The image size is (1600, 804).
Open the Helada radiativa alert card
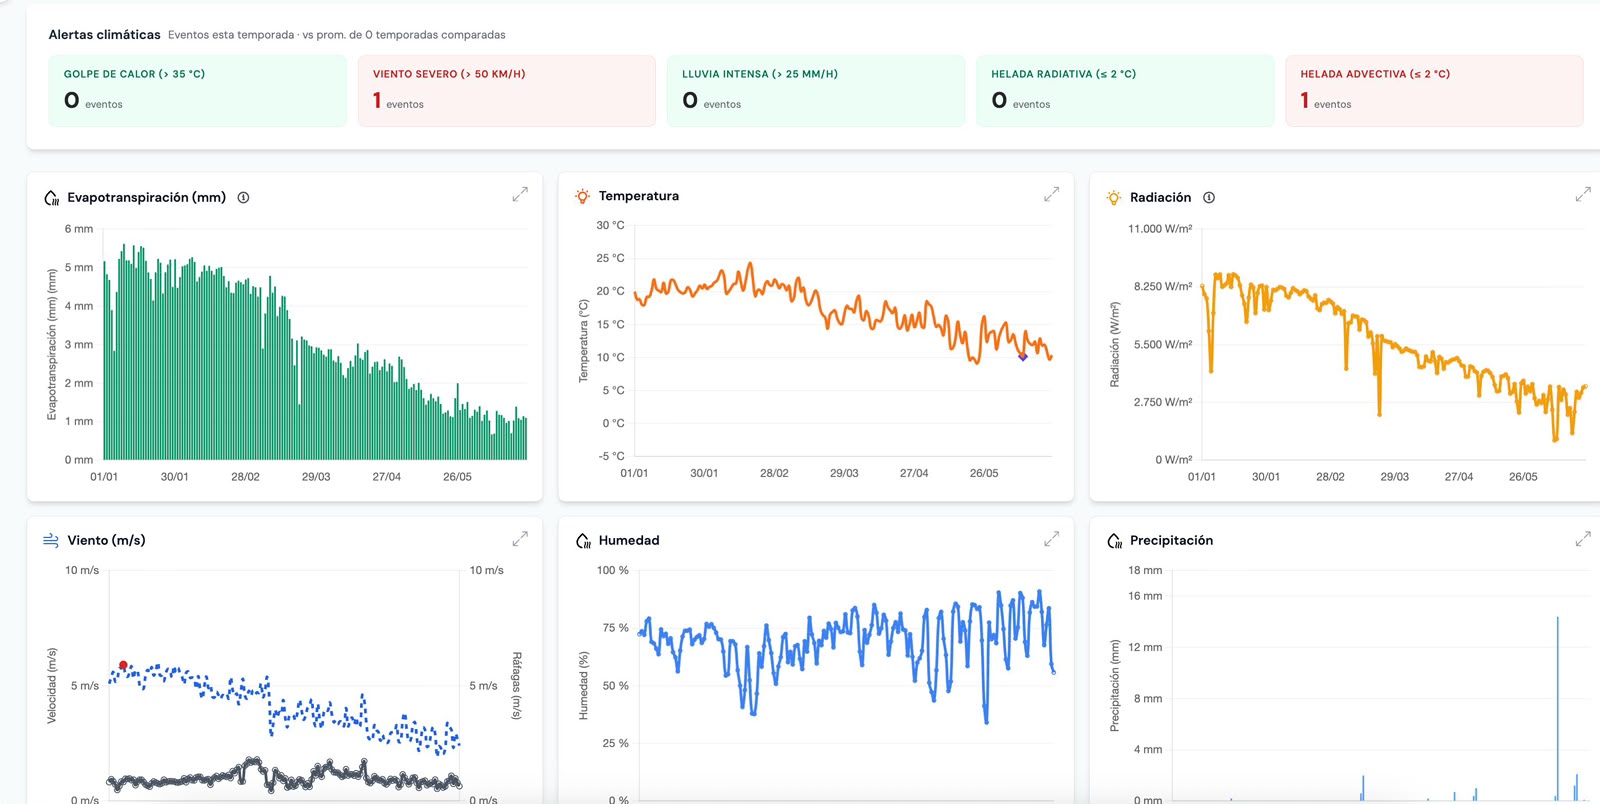point(1125,91)
